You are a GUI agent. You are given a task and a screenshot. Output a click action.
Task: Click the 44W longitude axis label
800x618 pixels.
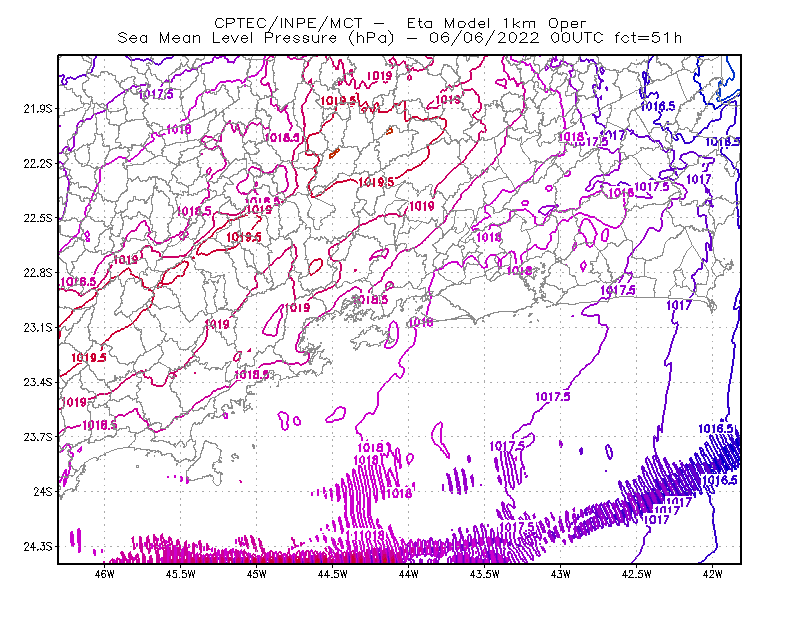coord(409,574)
